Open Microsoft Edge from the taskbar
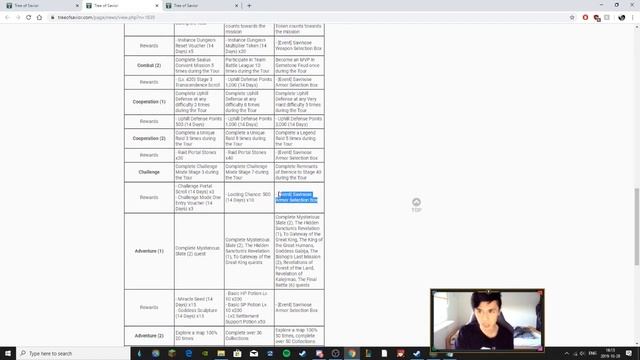The width and height of the screenshot is (640, 360). [189, 353]
